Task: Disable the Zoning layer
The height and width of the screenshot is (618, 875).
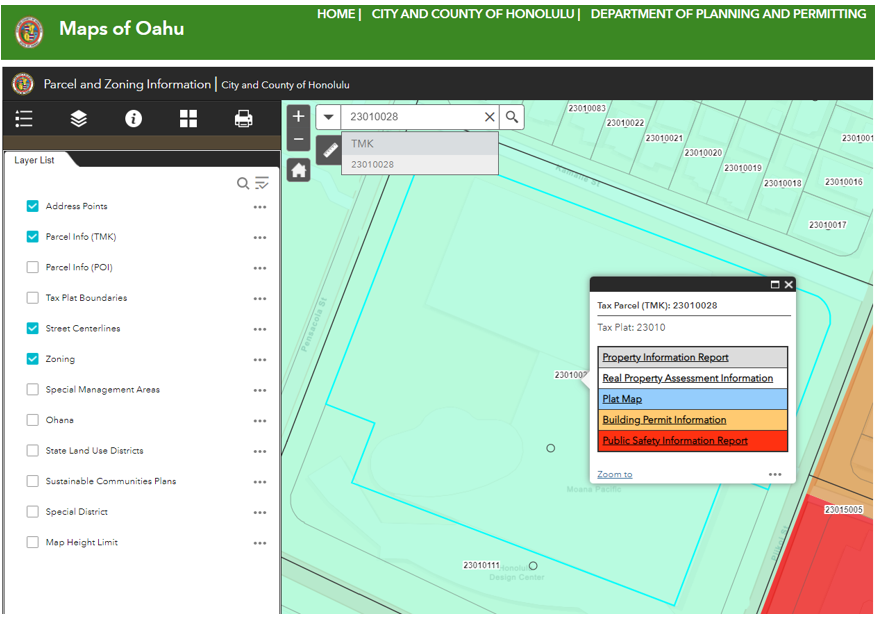Action: click(31, 359)
